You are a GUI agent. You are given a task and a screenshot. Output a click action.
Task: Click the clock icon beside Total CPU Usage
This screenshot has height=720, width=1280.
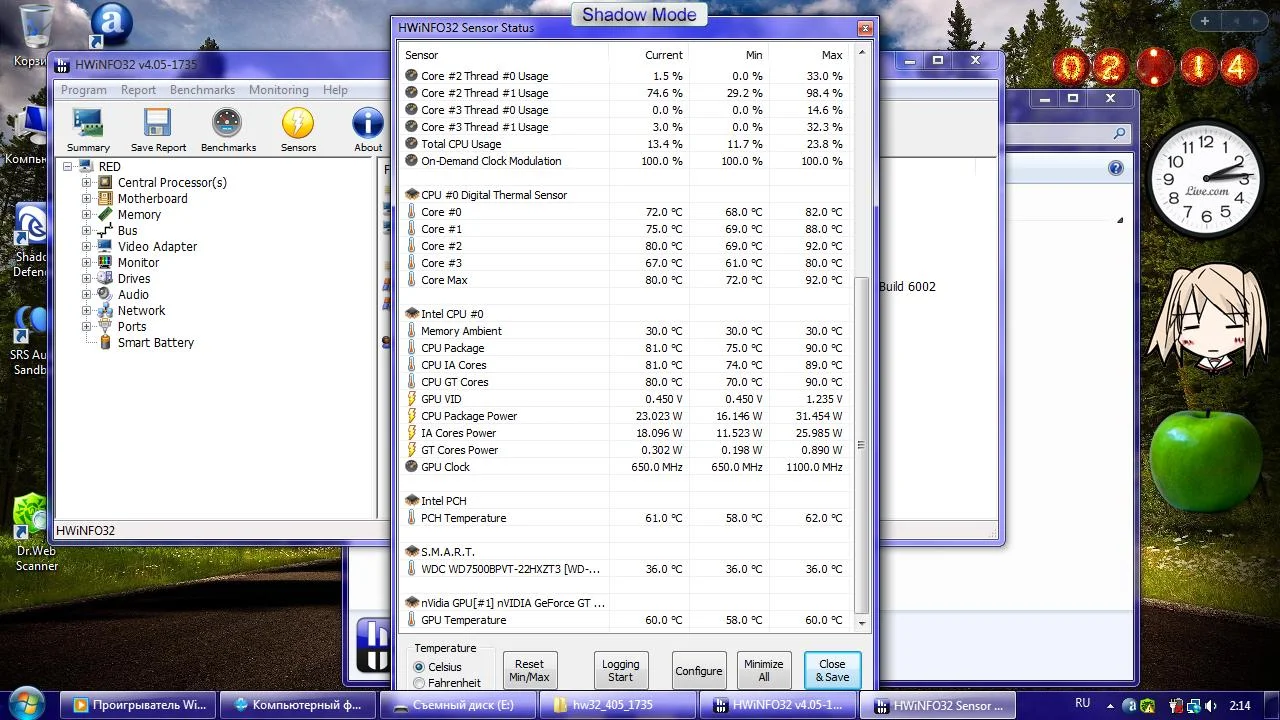pos(412,144)
